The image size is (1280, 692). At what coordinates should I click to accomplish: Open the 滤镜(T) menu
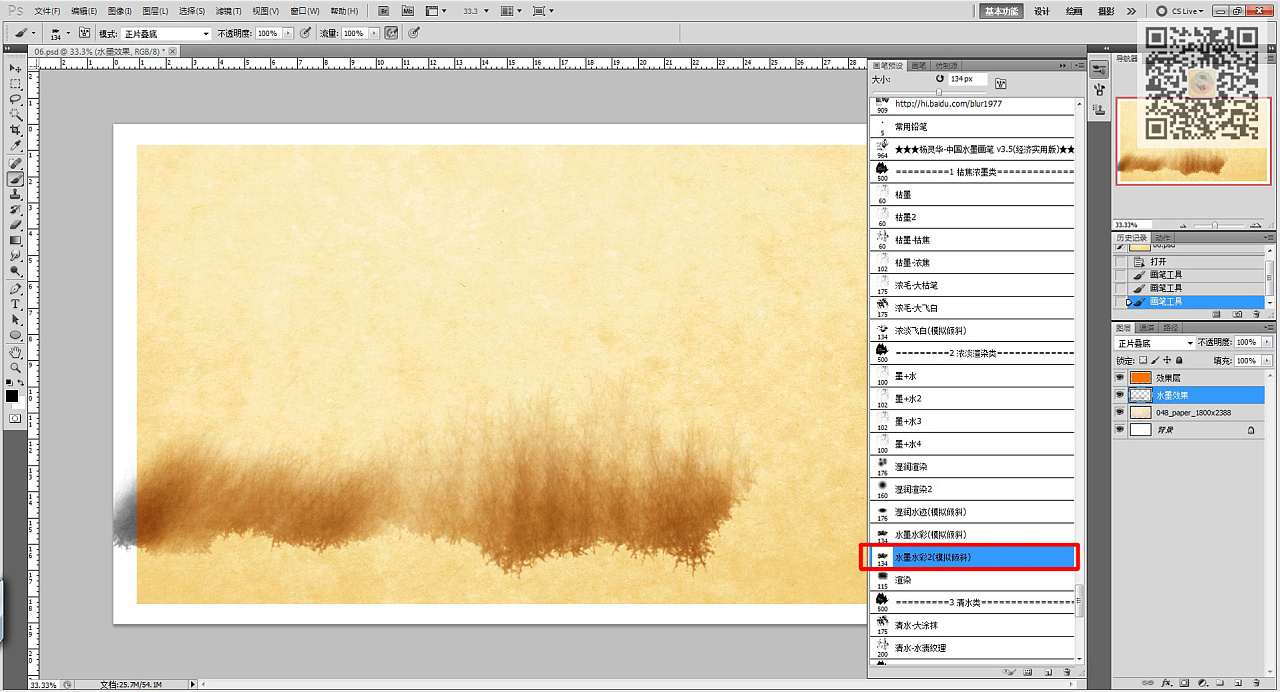tap(229, 11)
